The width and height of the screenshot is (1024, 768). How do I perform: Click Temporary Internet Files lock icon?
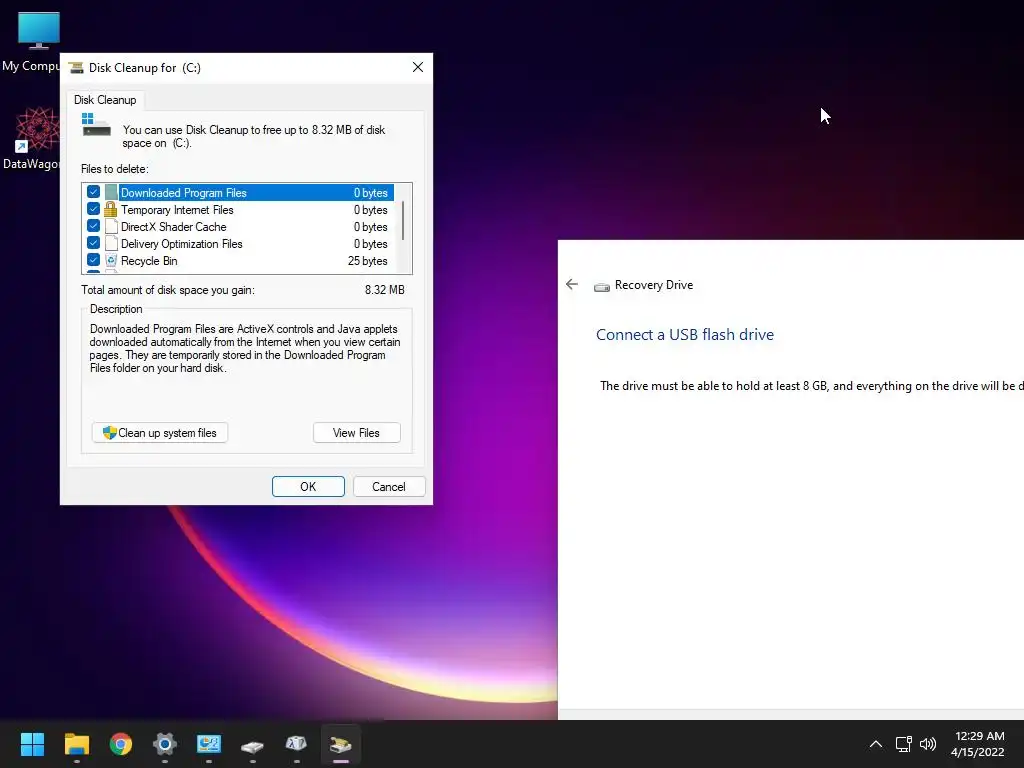click(110, 210)
